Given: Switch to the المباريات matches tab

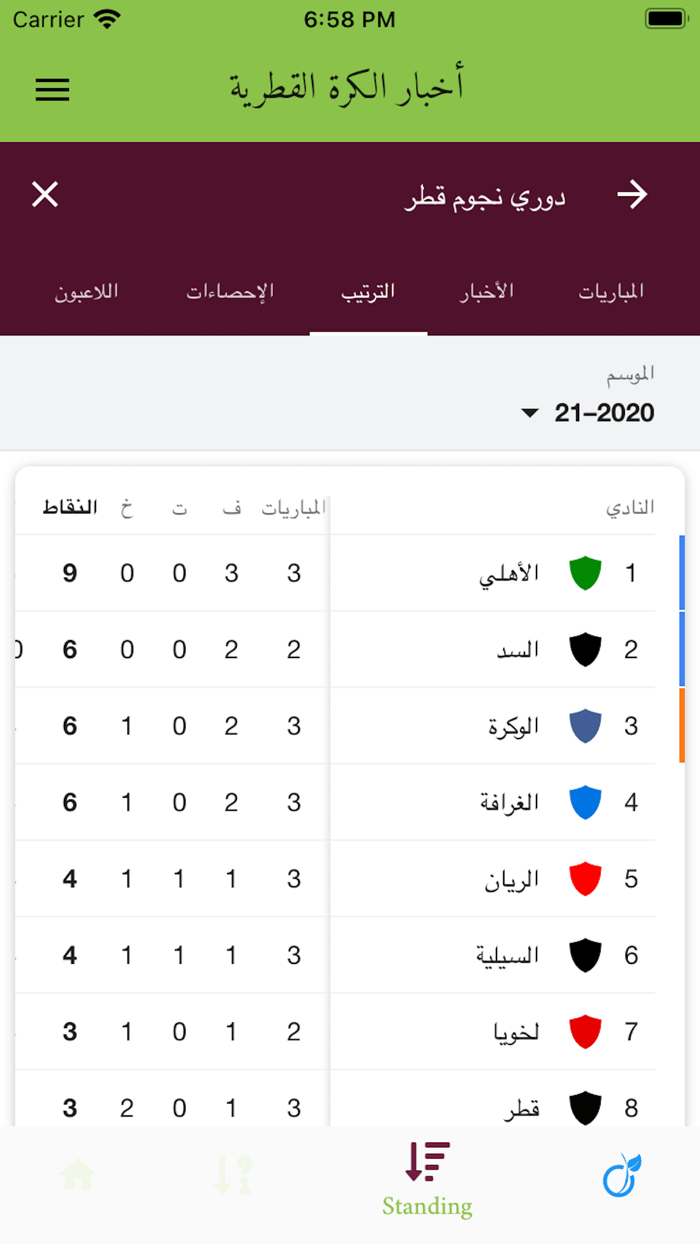Looking at the screenshot, I should pyautogui.click(x=611, y=291).
